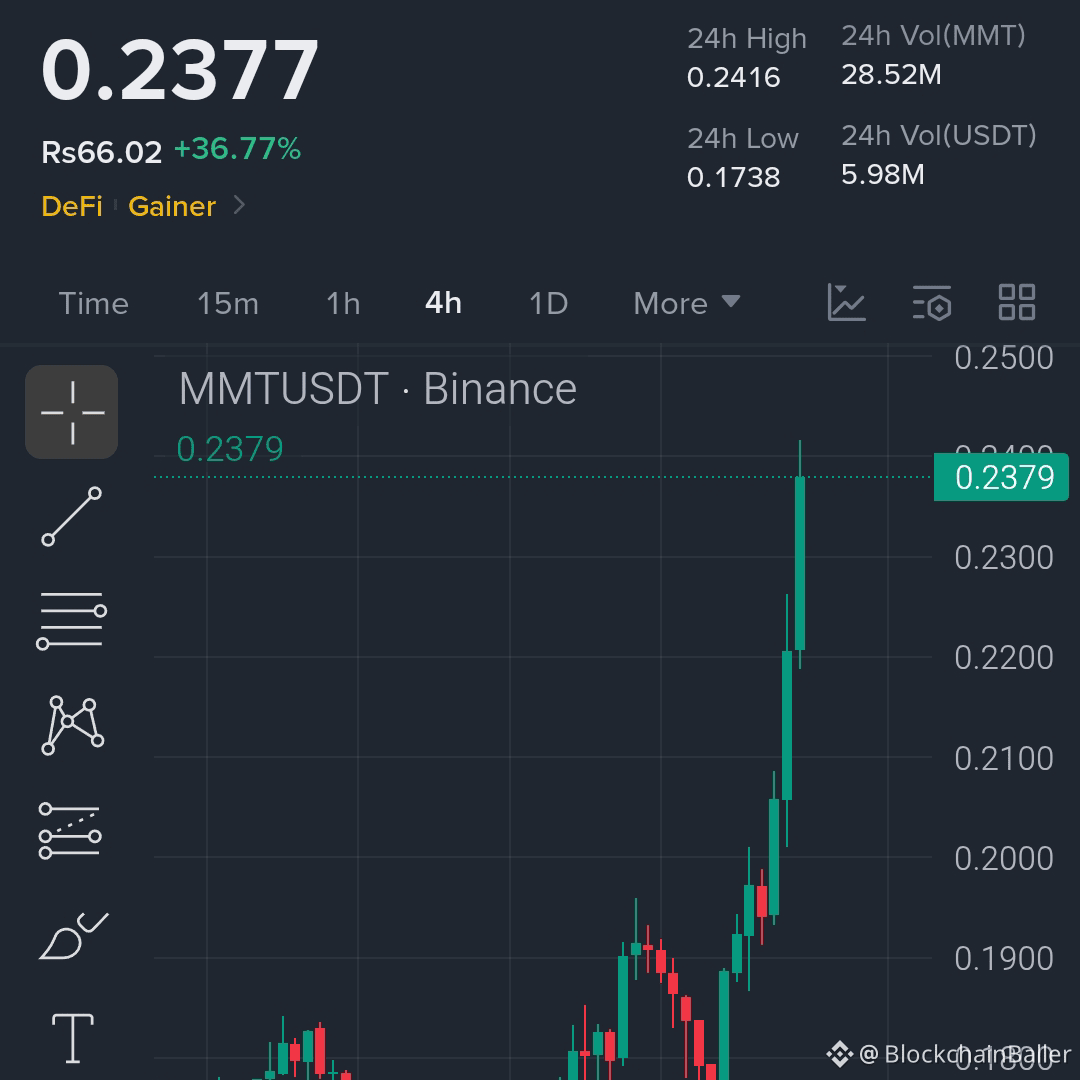
Task: Click the 0.2500 price axis label
Action: [x=1004, y=357]
